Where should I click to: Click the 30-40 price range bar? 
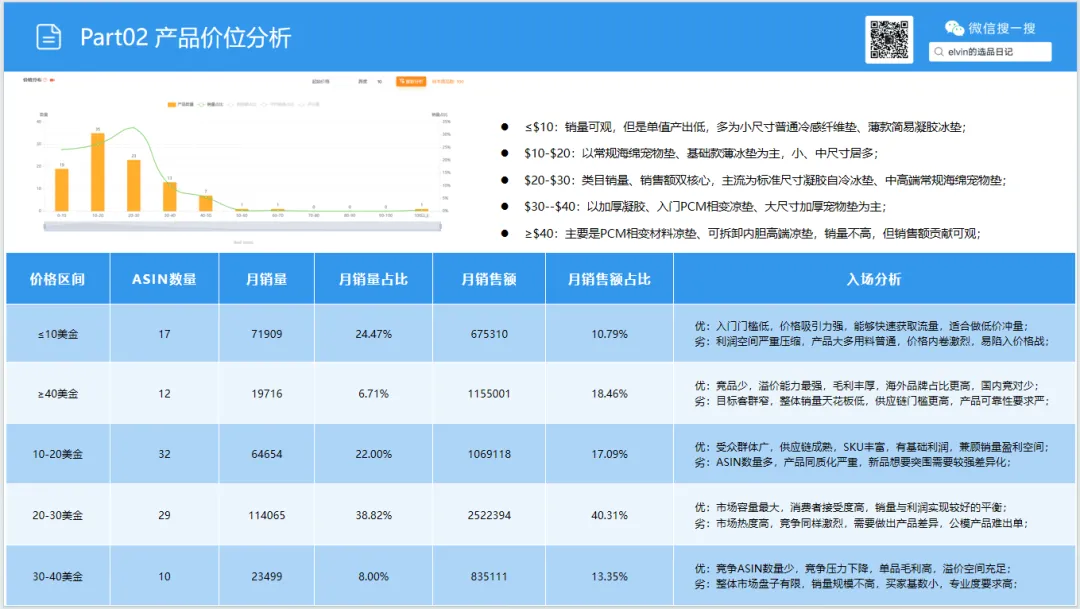169,196
